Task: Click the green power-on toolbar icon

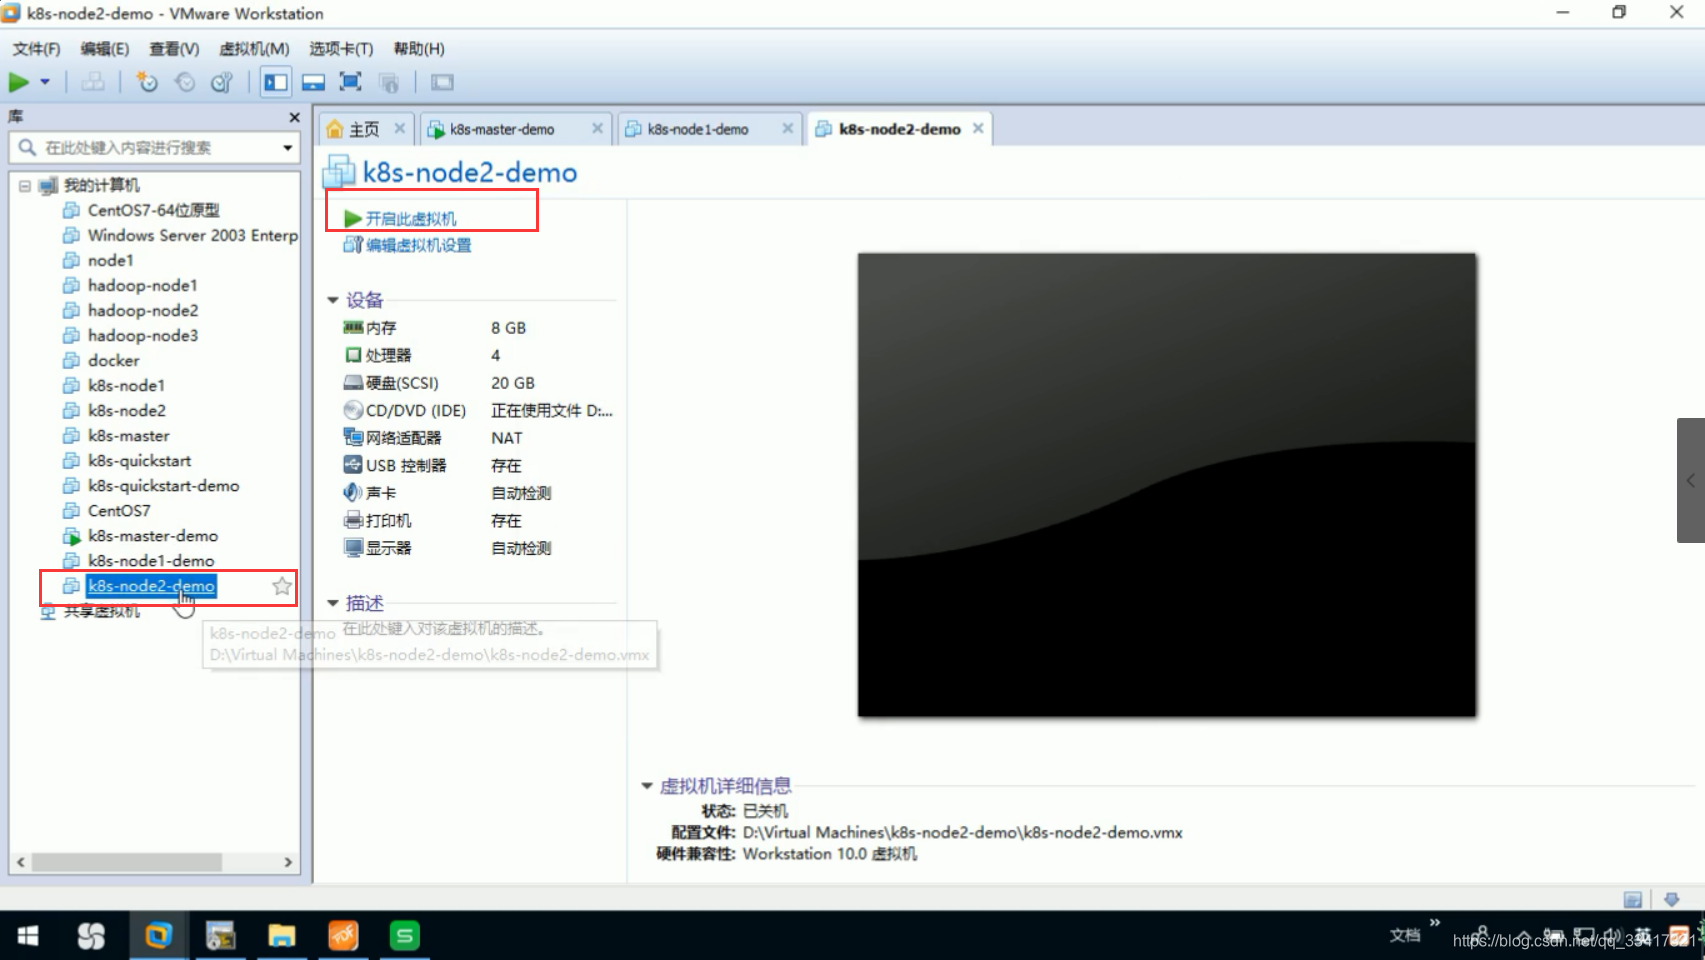Action: [x=19, y=82]
